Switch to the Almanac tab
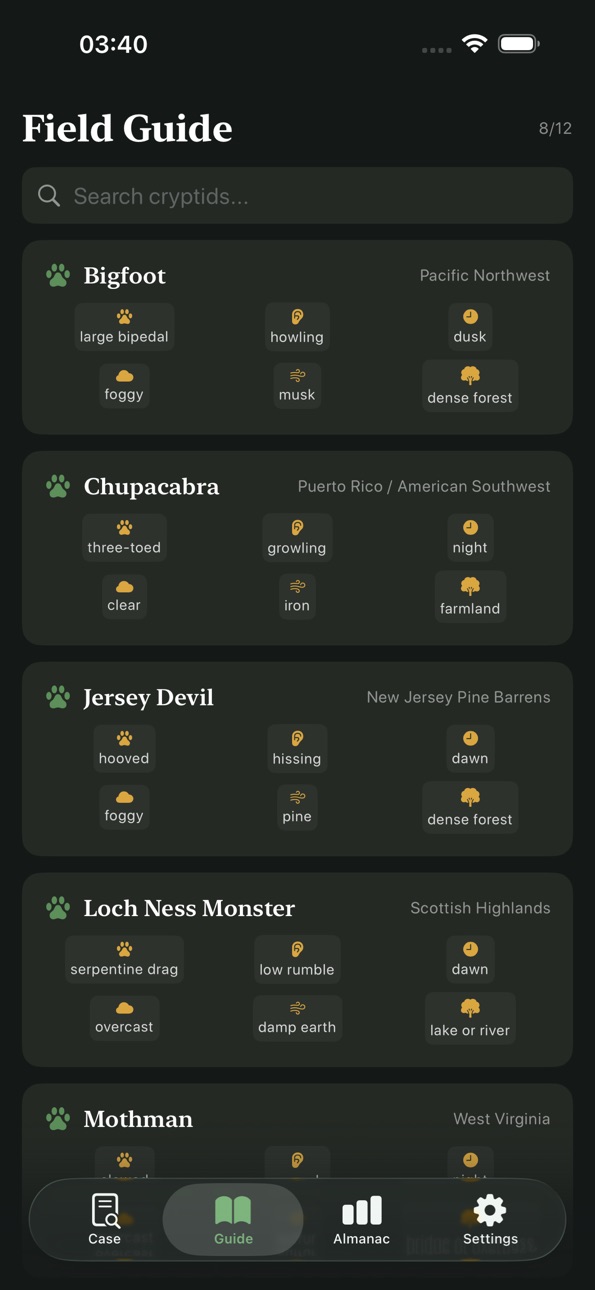This screenshot has height=1290, width=595. [361, 1219]
